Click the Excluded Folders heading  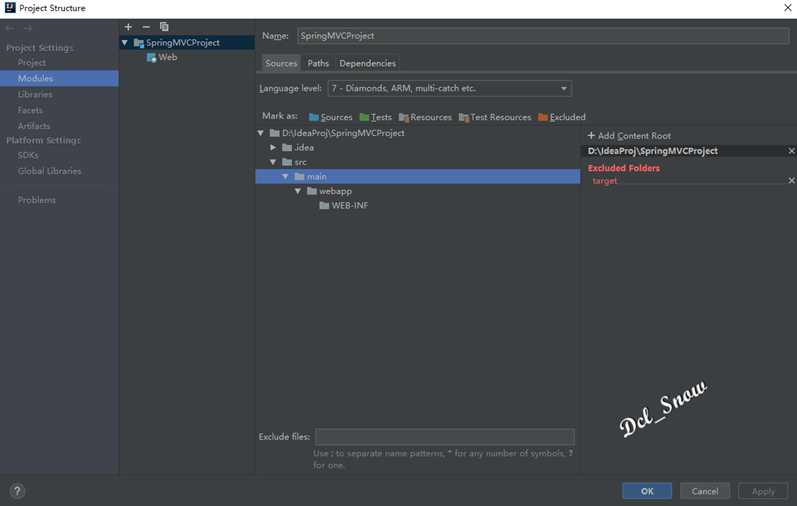coord(624,168)
